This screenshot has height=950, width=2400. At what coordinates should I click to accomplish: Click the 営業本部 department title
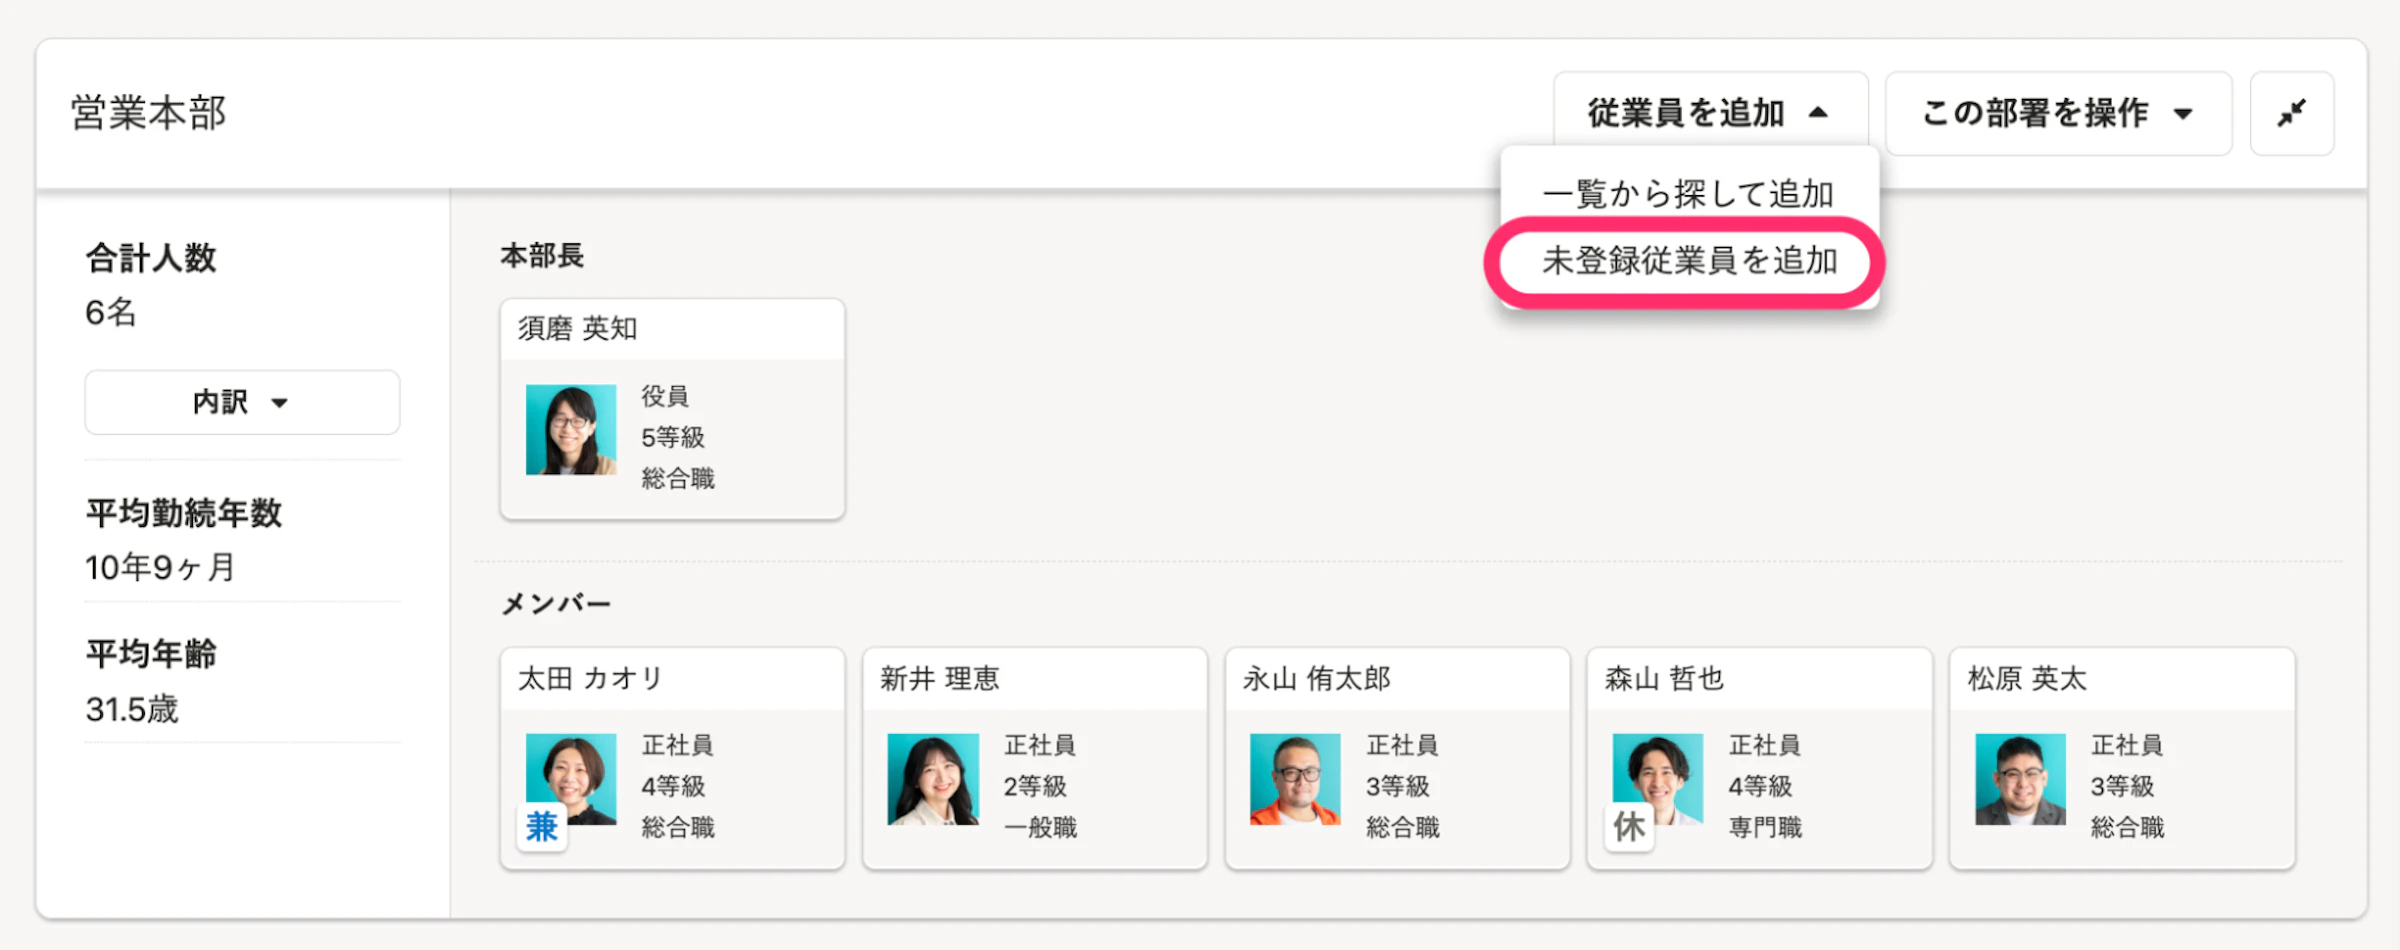point(148,112)
